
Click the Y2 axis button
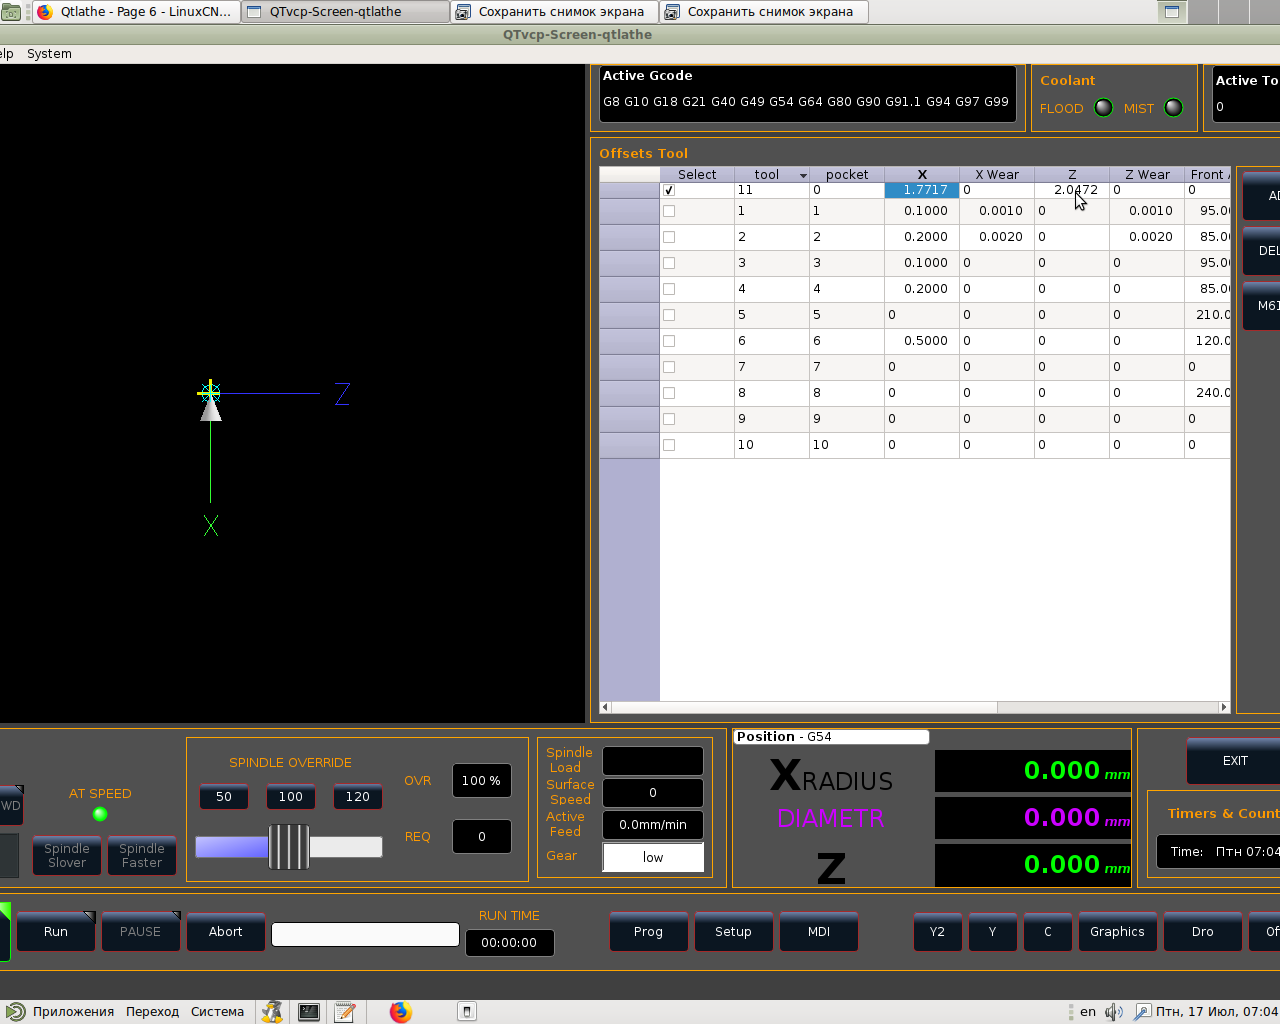pos(937,932)
